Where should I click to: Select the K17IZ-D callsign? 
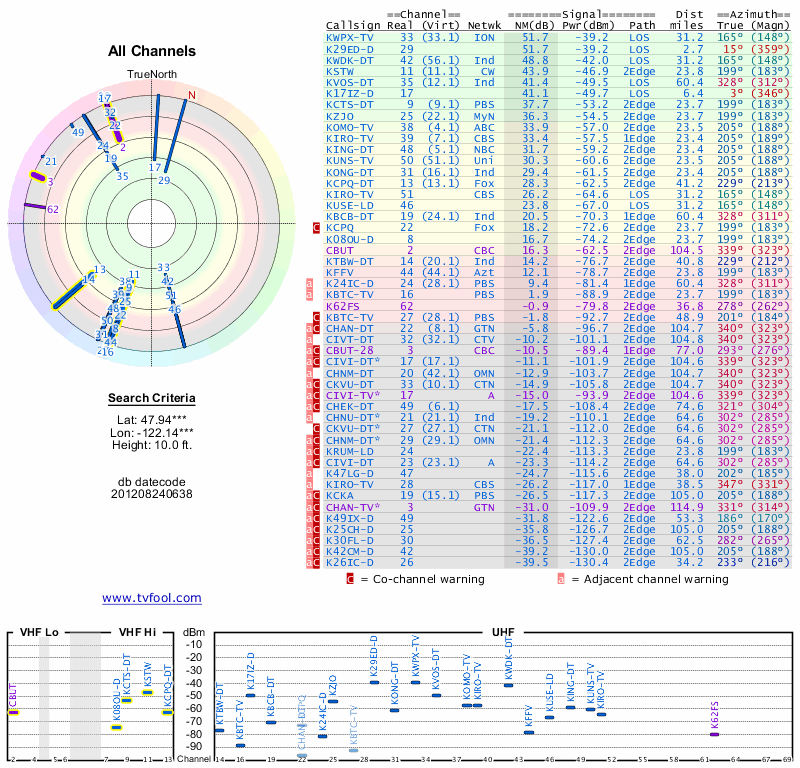349,94
